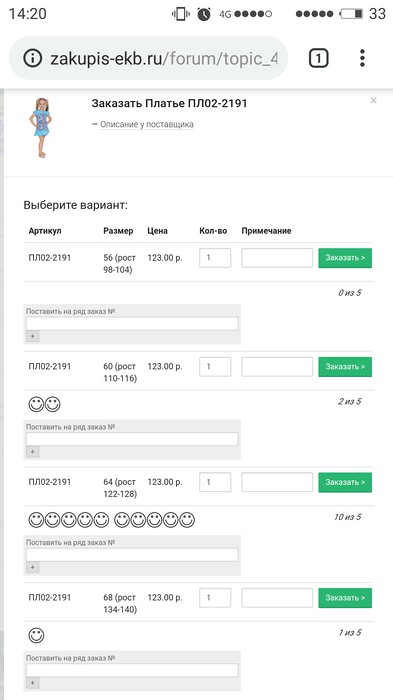
Task: Click the plus button under size 68 row
Action: [x=33, y=683]
